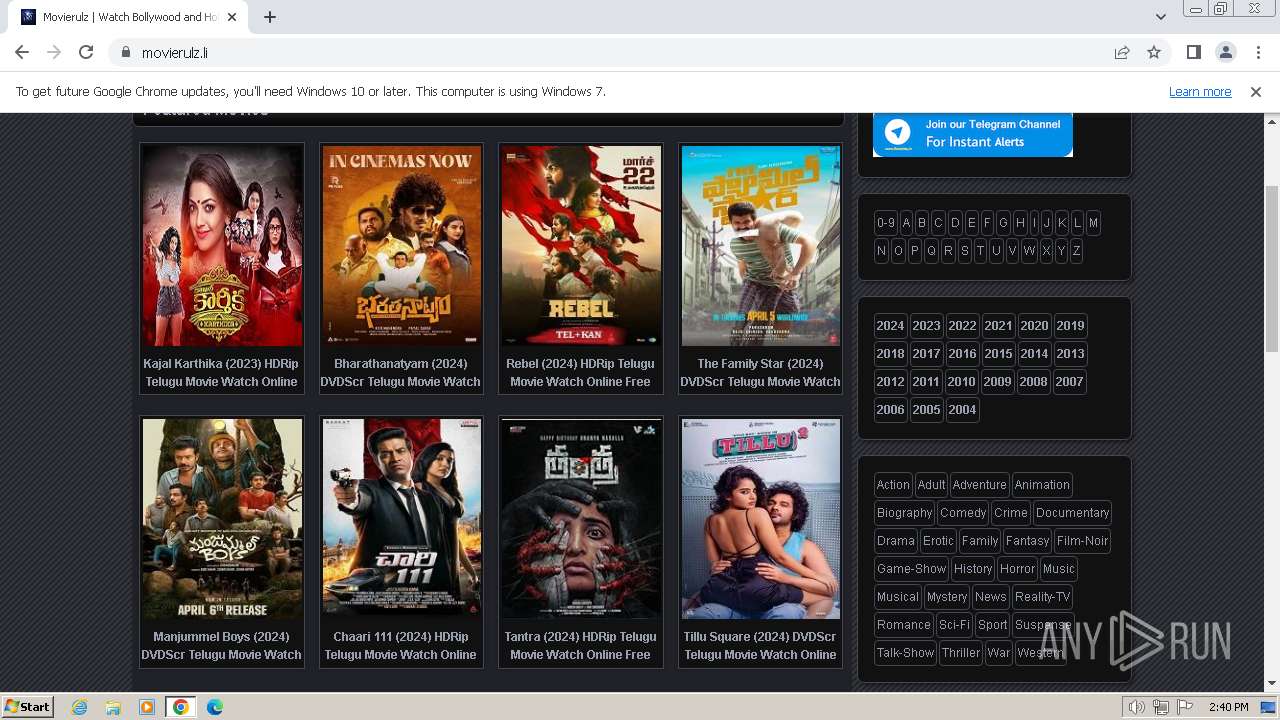Image resolution: width=1280 pixels, height=720 pixels.
Task: Click the scrollbar down arrow
Action: click(1272, 684)
